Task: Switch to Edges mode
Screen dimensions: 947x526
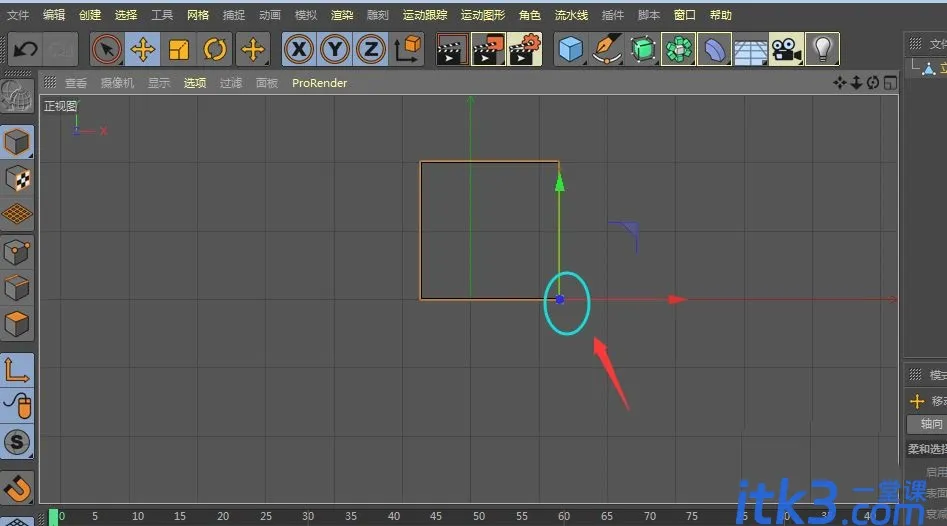Action: pos(16,288)
